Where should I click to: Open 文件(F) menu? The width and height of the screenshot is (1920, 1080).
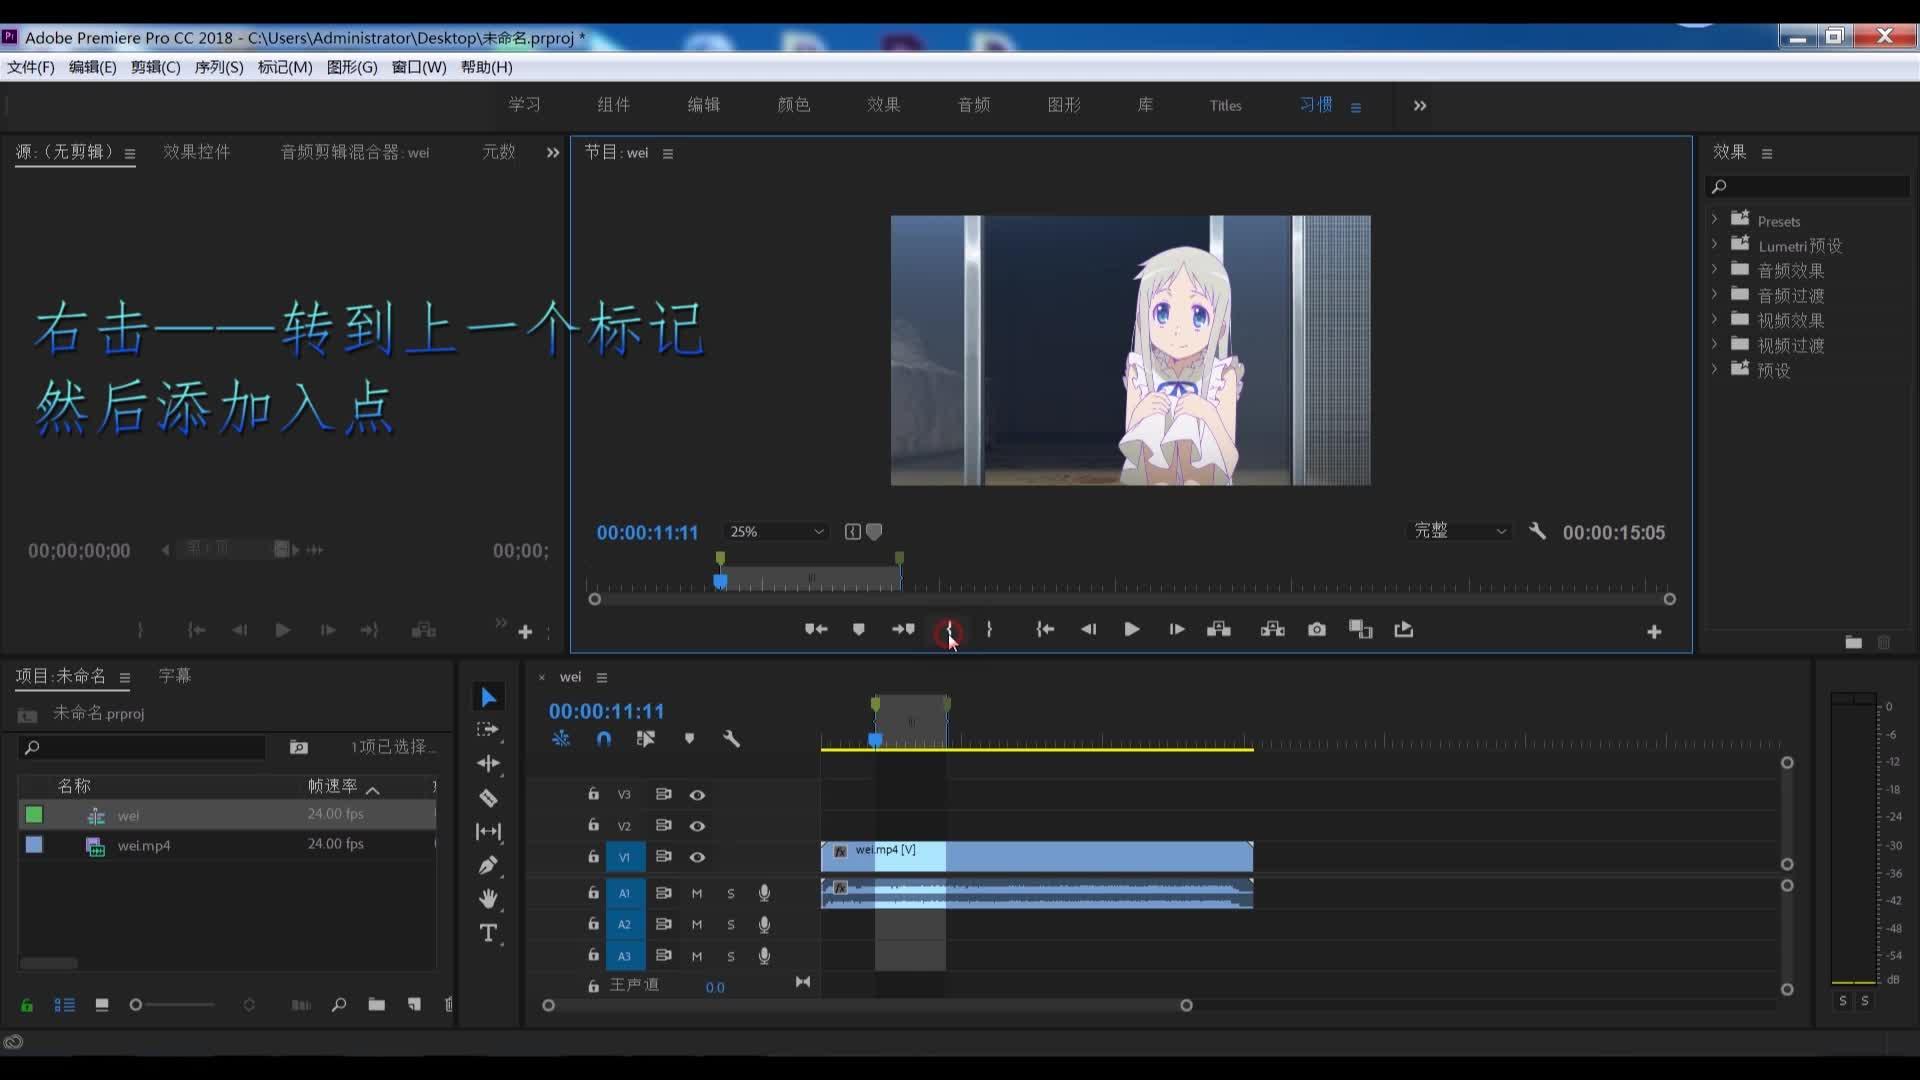31,67
